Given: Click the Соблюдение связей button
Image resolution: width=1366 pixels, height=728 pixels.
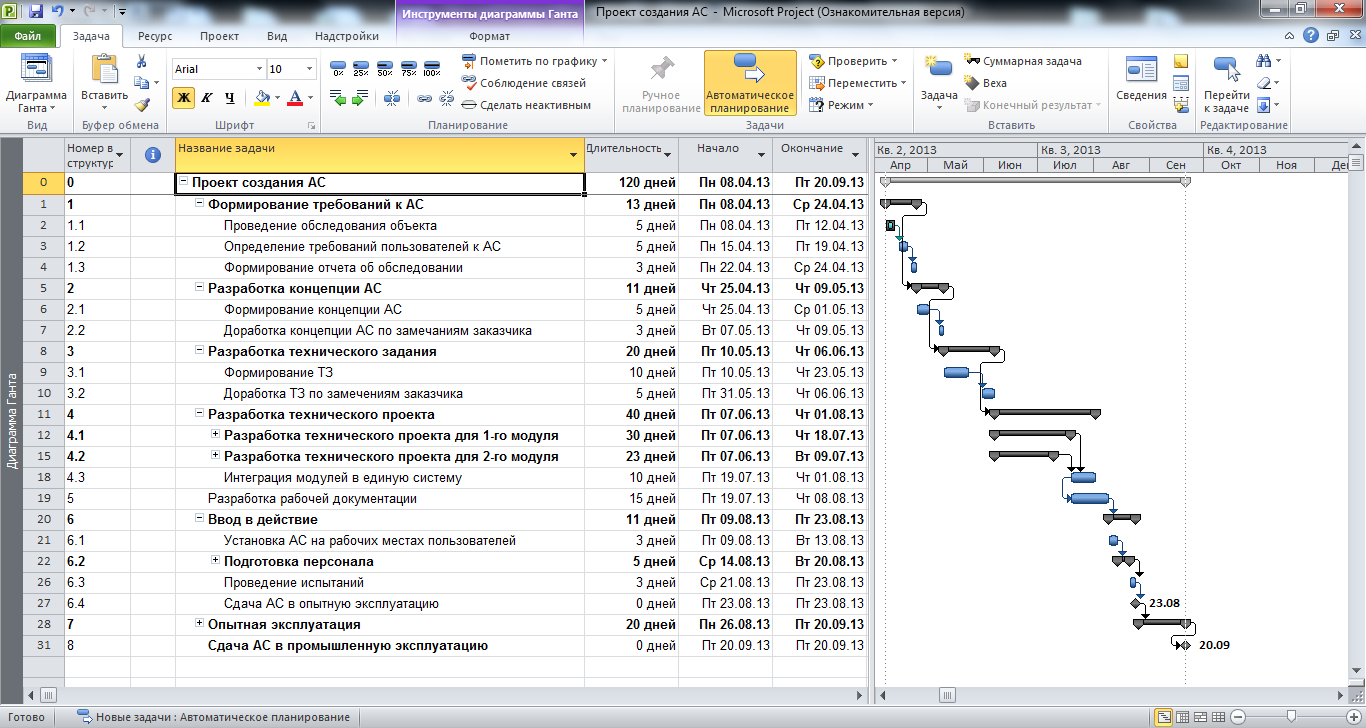Looking at the screenshot, I should pyautogui.click(x=524, y=83).
